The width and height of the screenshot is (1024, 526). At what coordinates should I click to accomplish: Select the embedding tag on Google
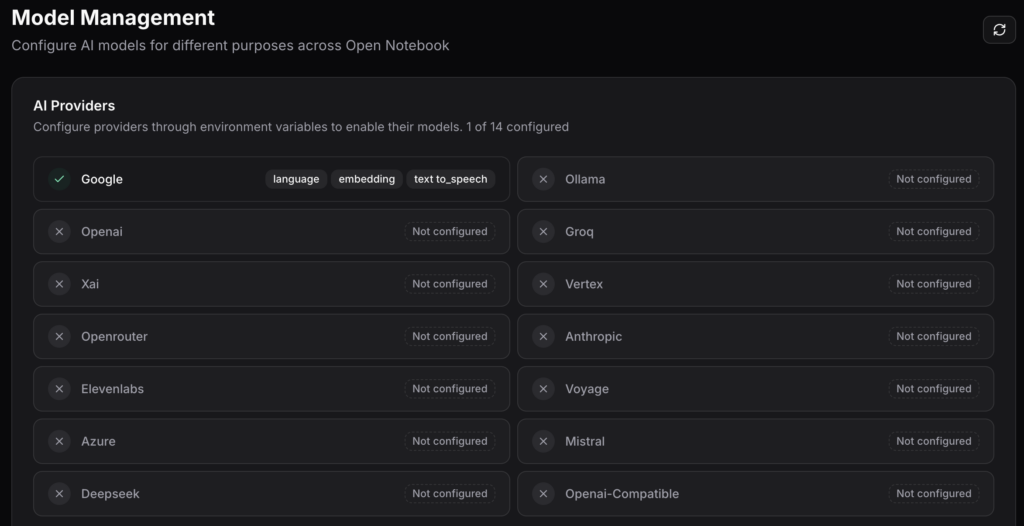(366, 179)
